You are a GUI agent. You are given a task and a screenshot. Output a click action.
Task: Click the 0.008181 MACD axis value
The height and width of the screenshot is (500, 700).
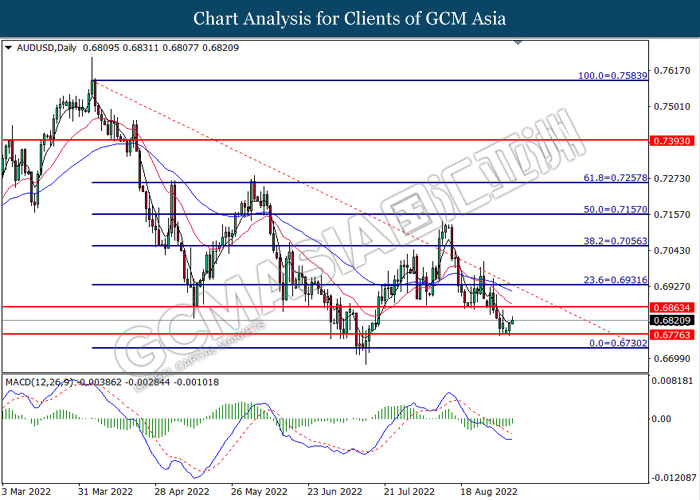click(673, 381)
